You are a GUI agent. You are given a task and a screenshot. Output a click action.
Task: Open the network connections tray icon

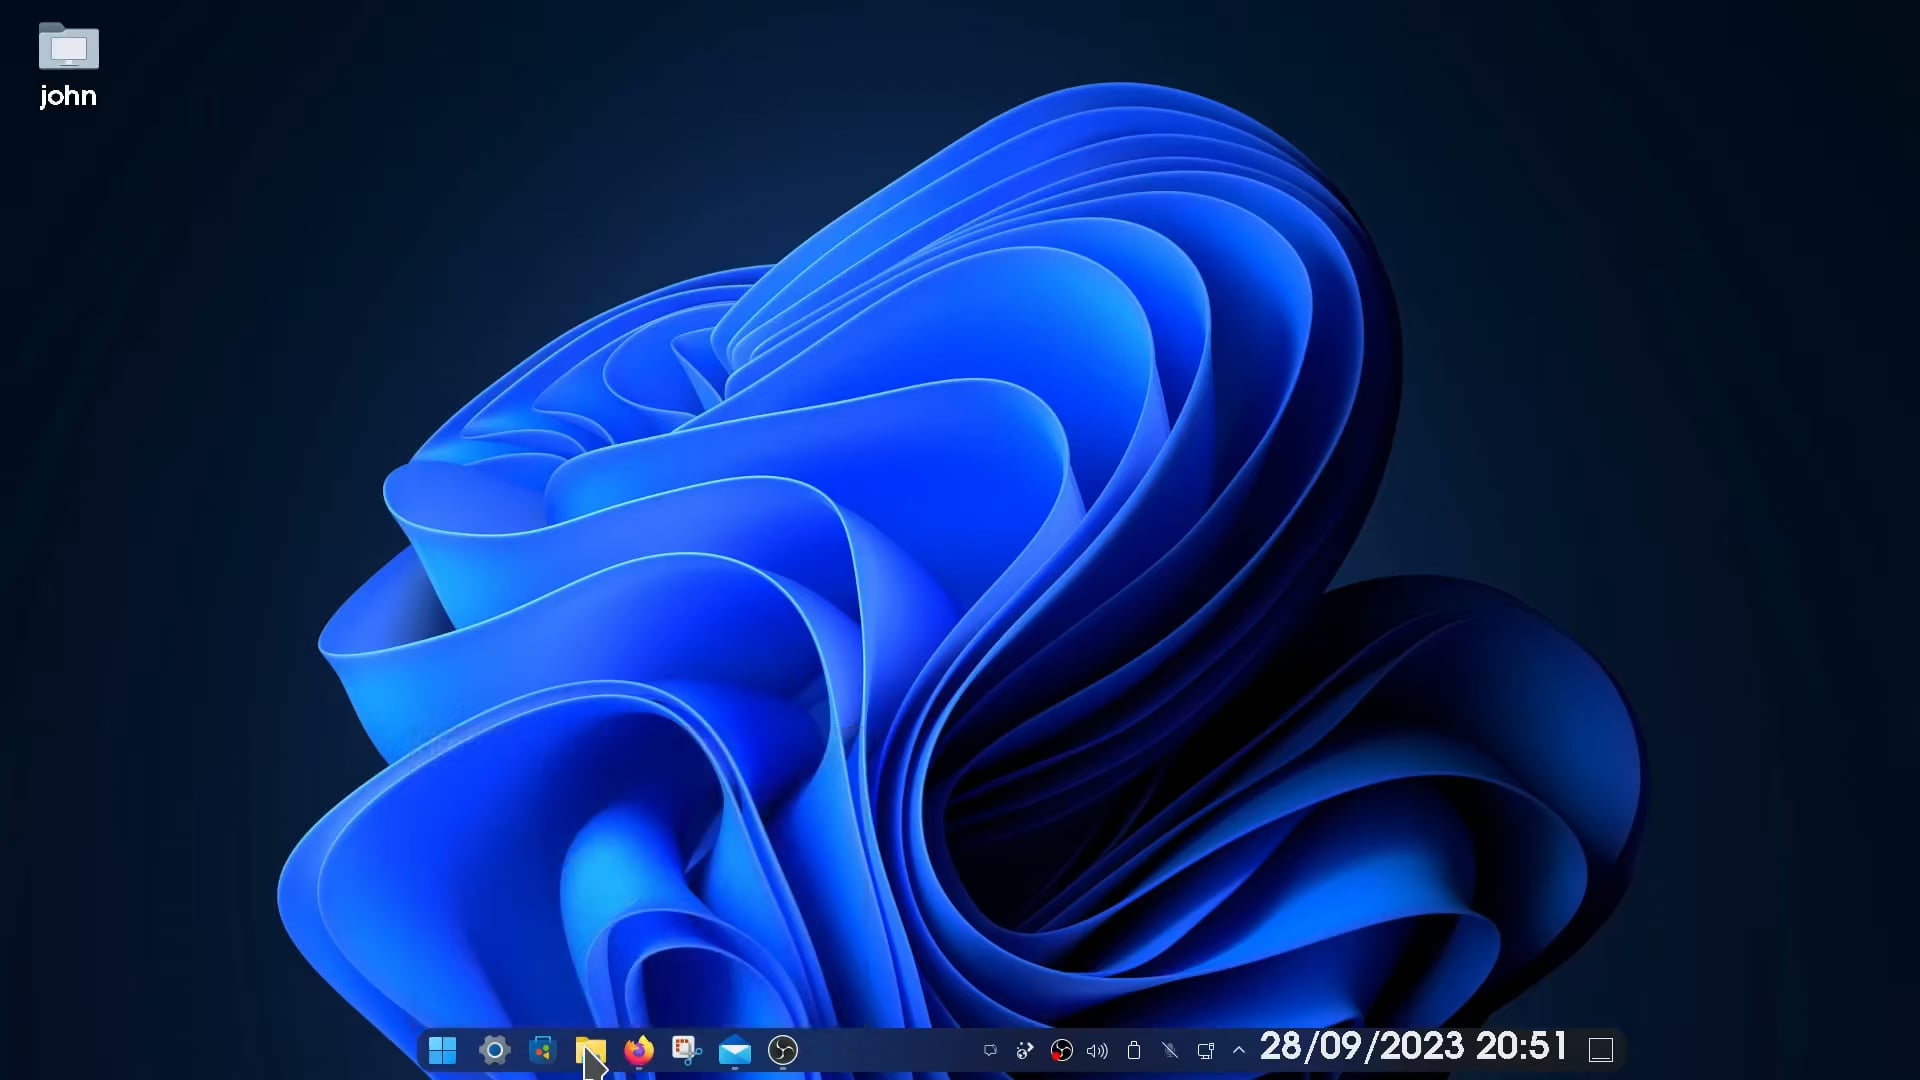pos(1205,1050)
